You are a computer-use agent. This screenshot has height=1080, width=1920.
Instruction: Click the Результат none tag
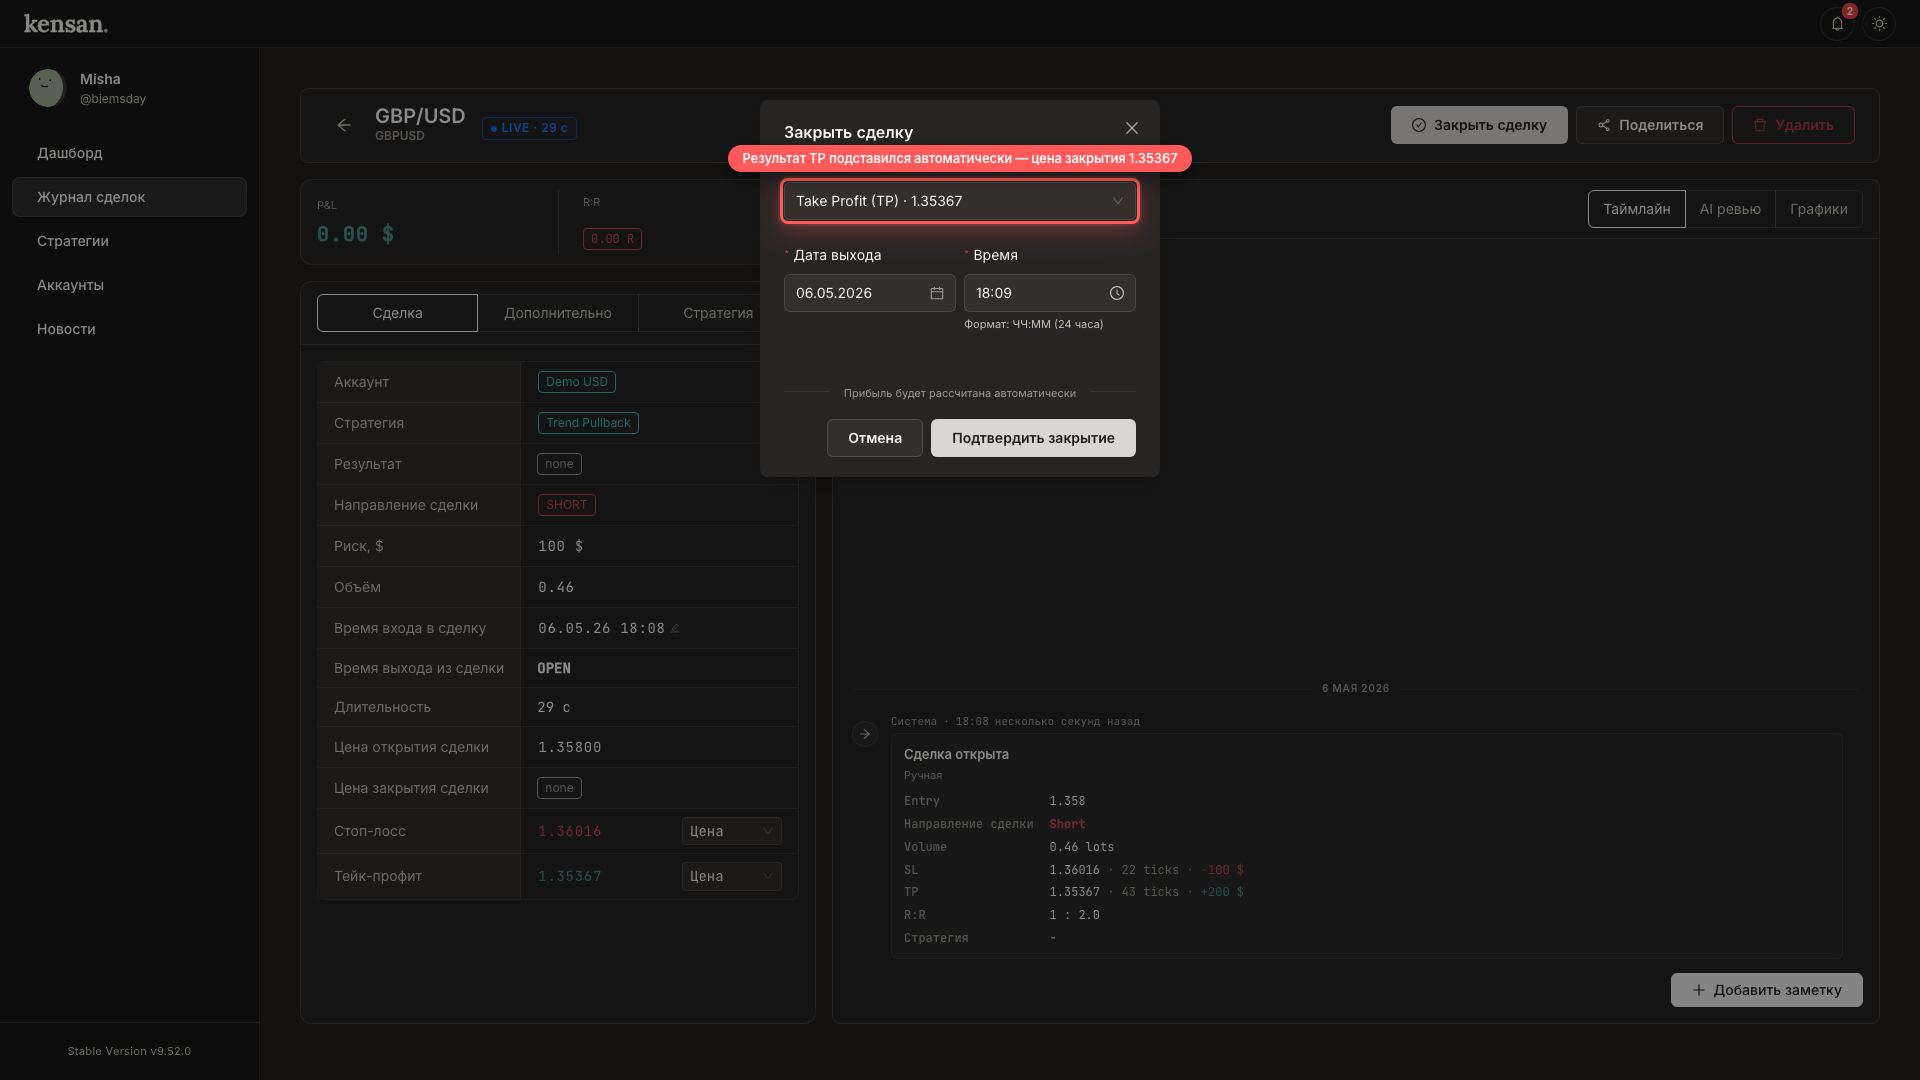tap(559, 464)
